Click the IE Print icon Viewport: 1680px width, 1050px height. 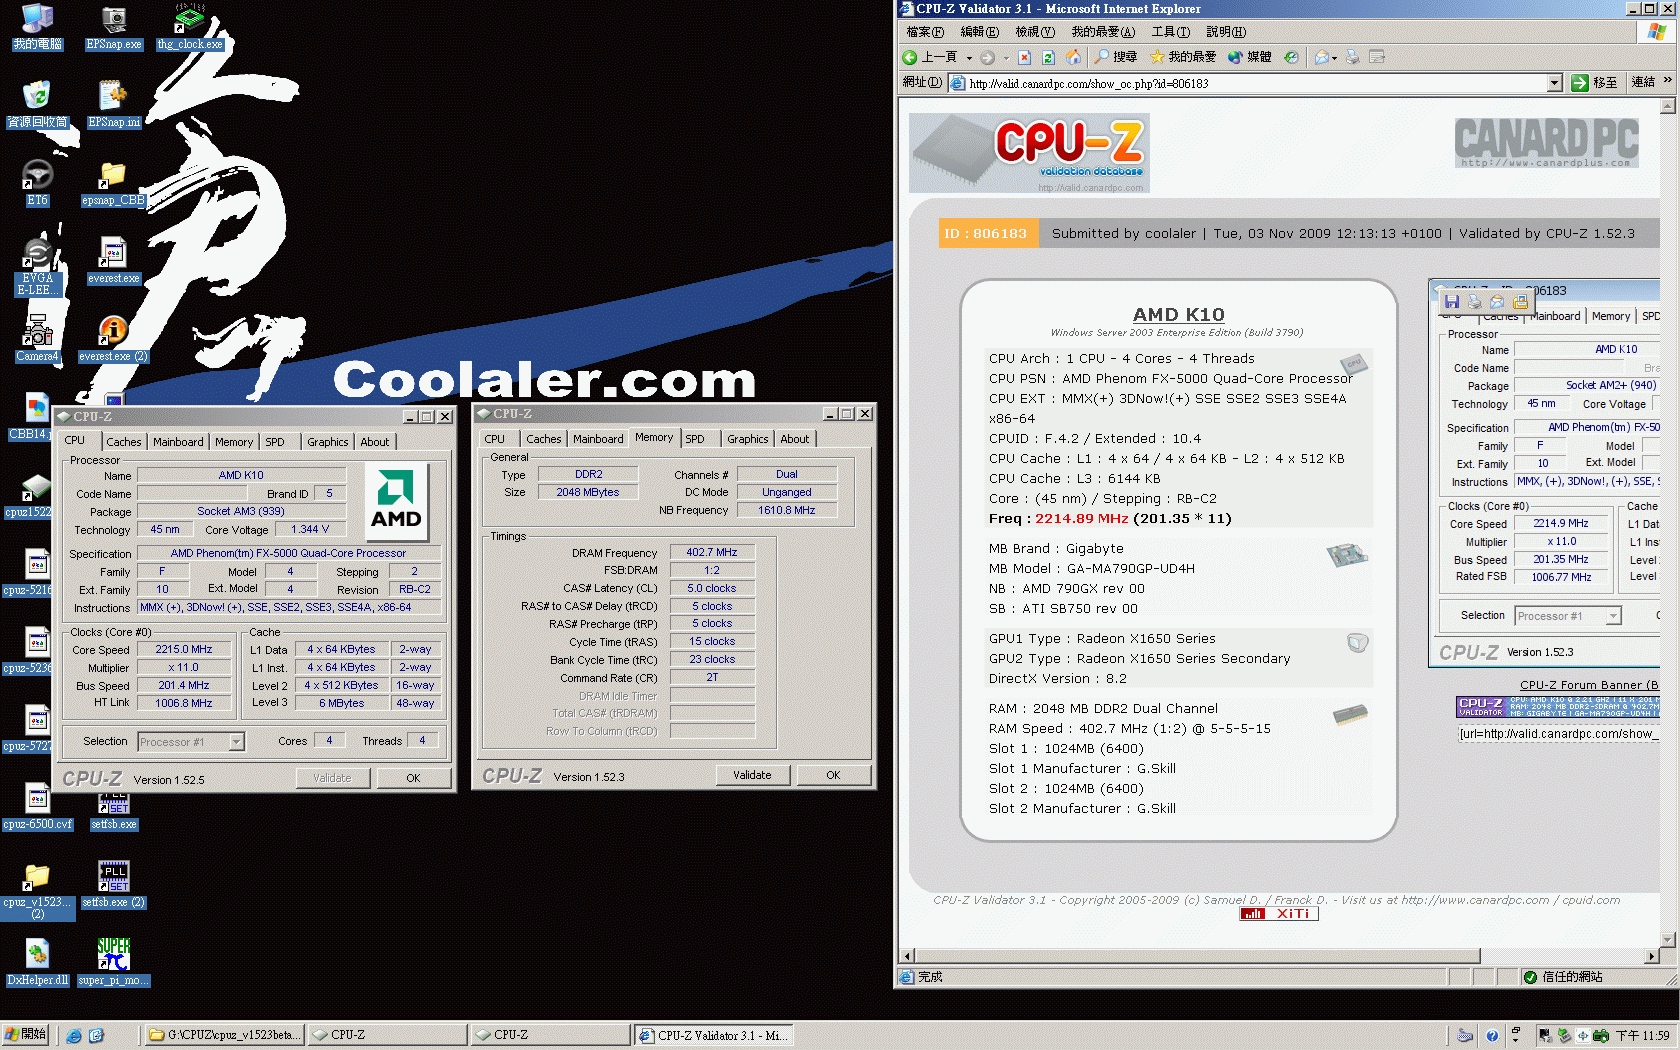[x=1353, y=57]
